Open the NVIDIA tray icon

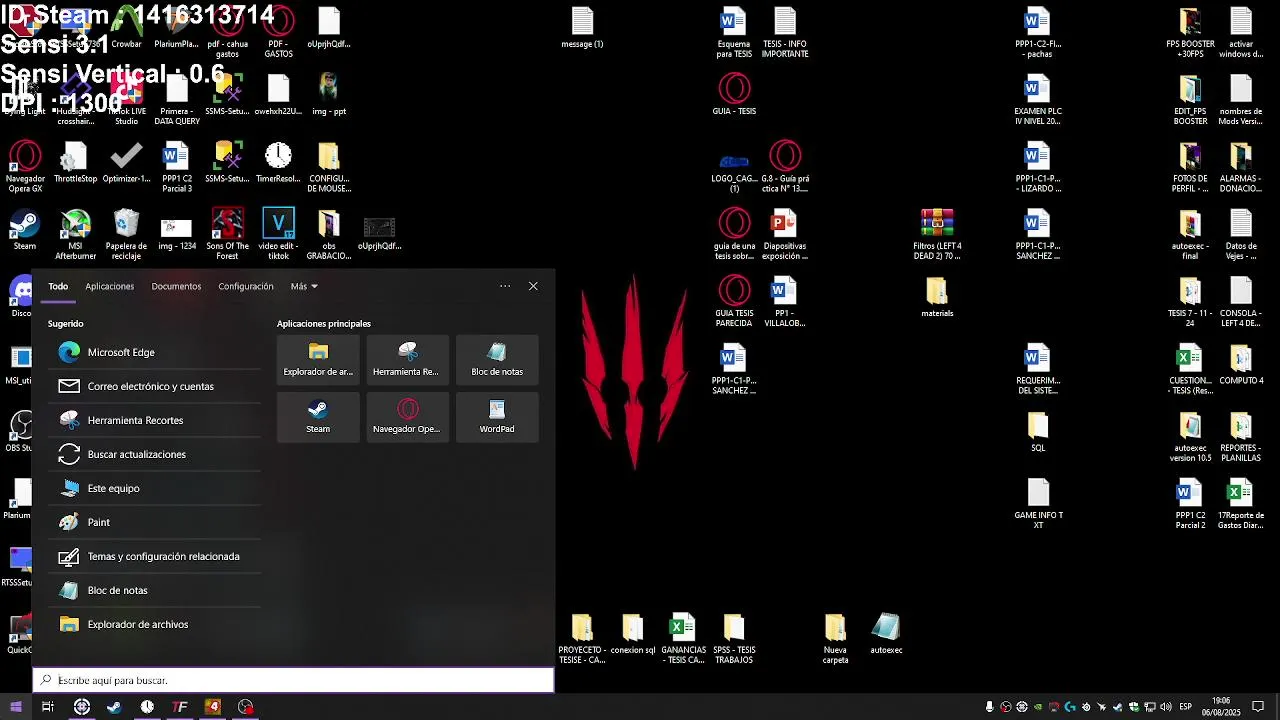pyautogui.click(x=1038, y=707)
